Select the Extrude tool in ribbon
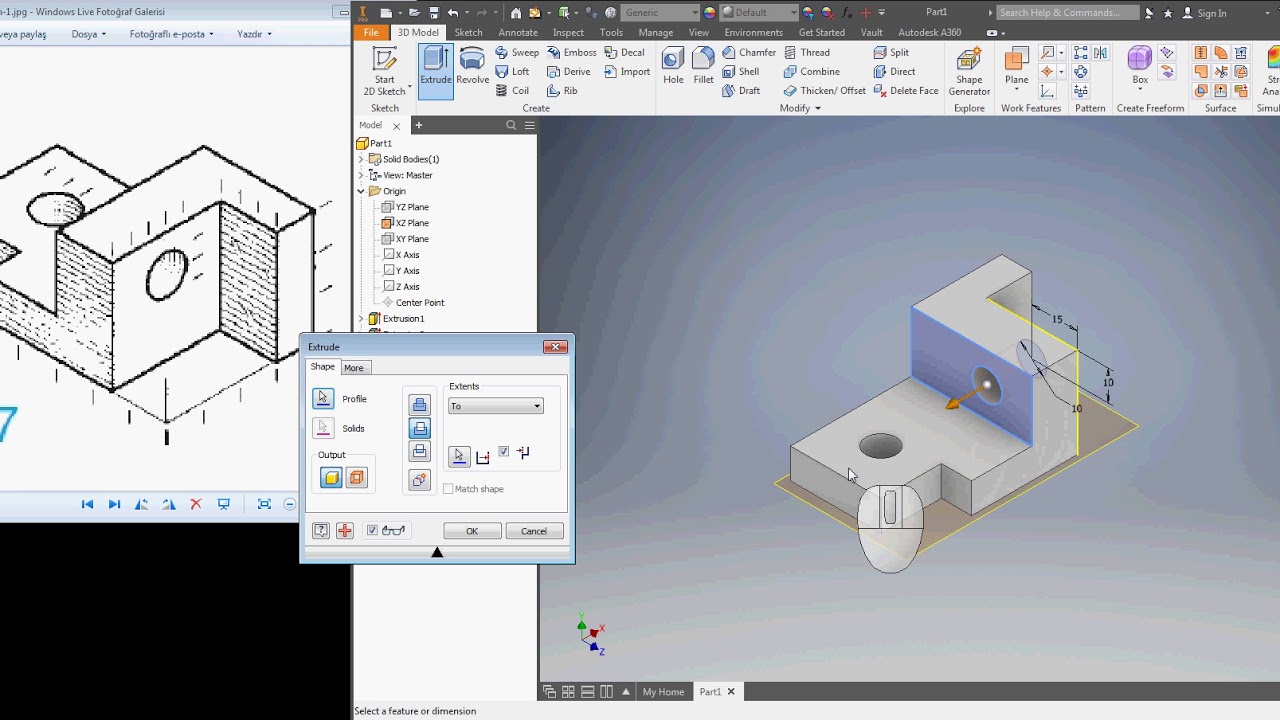 click(x=436, y=70)
